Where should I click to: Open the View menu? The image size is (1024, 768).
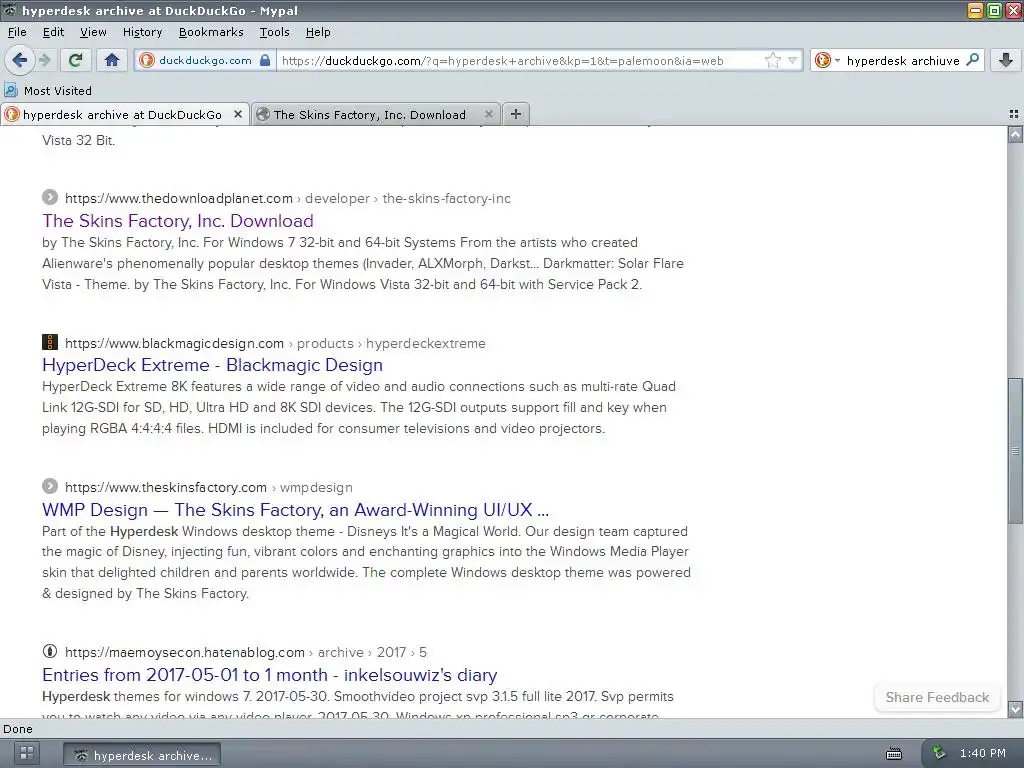tap(93, 32)
